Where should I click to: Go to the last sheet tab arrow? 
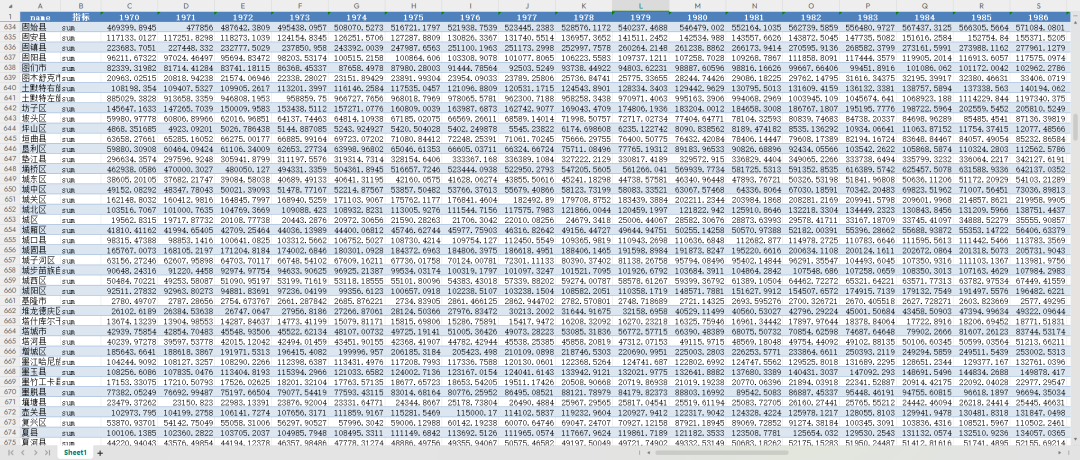point(47,453)
